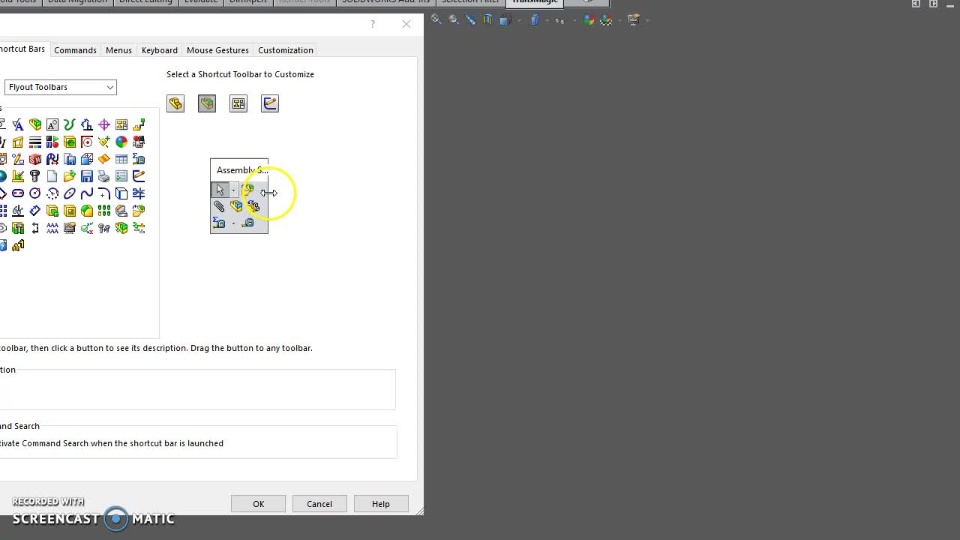Click the orange surface icon

point(104,159)
